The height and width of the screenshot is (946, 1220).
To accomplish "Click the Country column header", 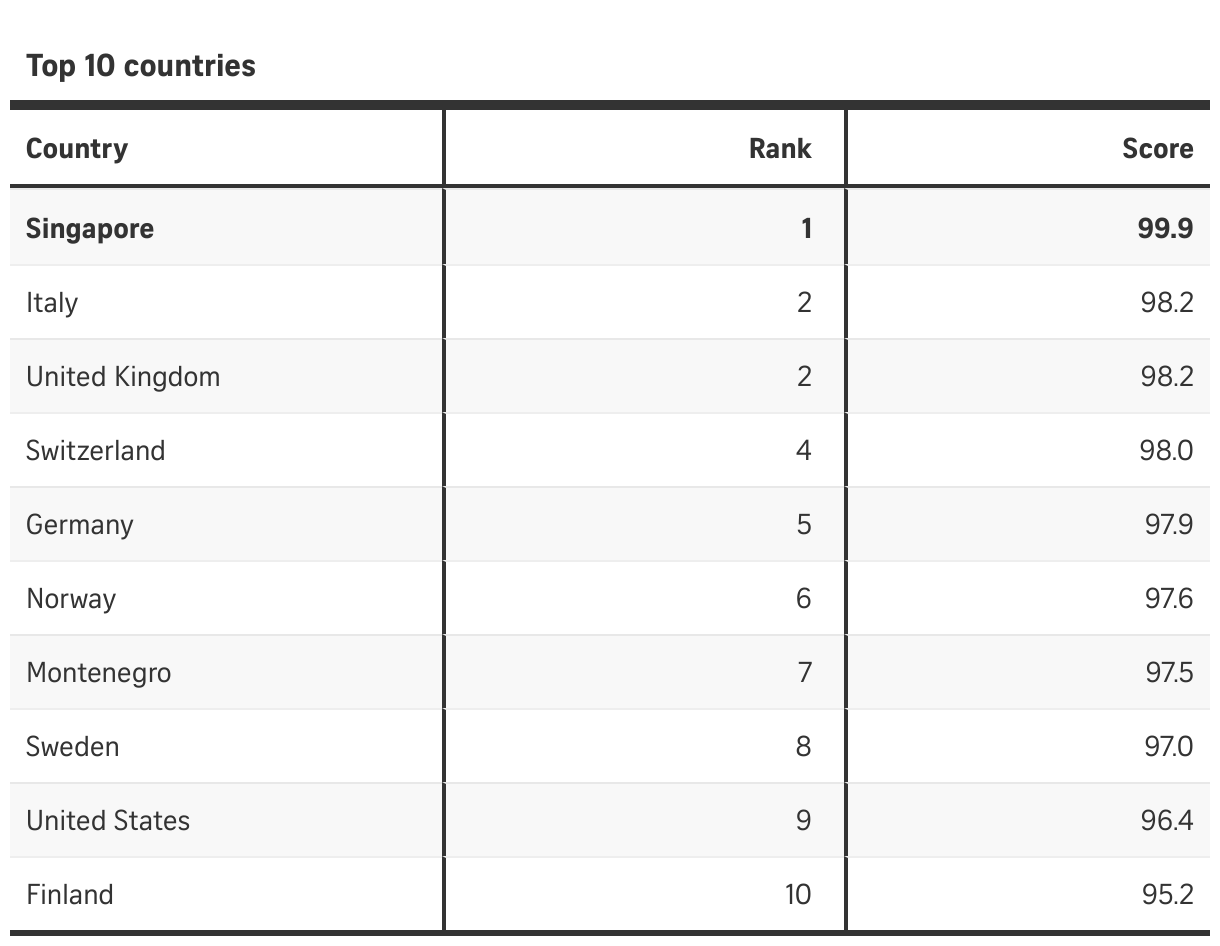I will coord(77,149).
